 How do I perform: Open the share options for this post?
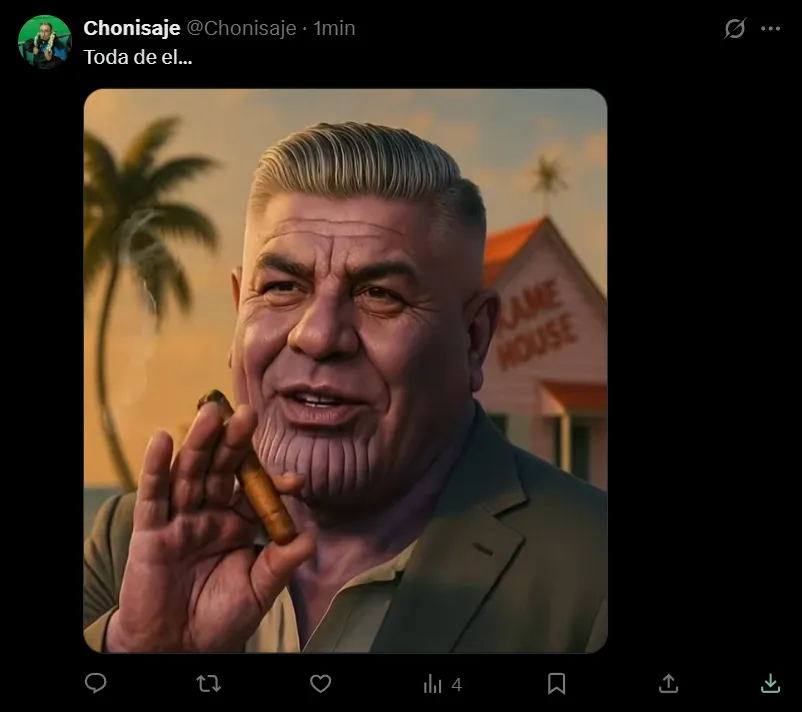pos(669,684)
